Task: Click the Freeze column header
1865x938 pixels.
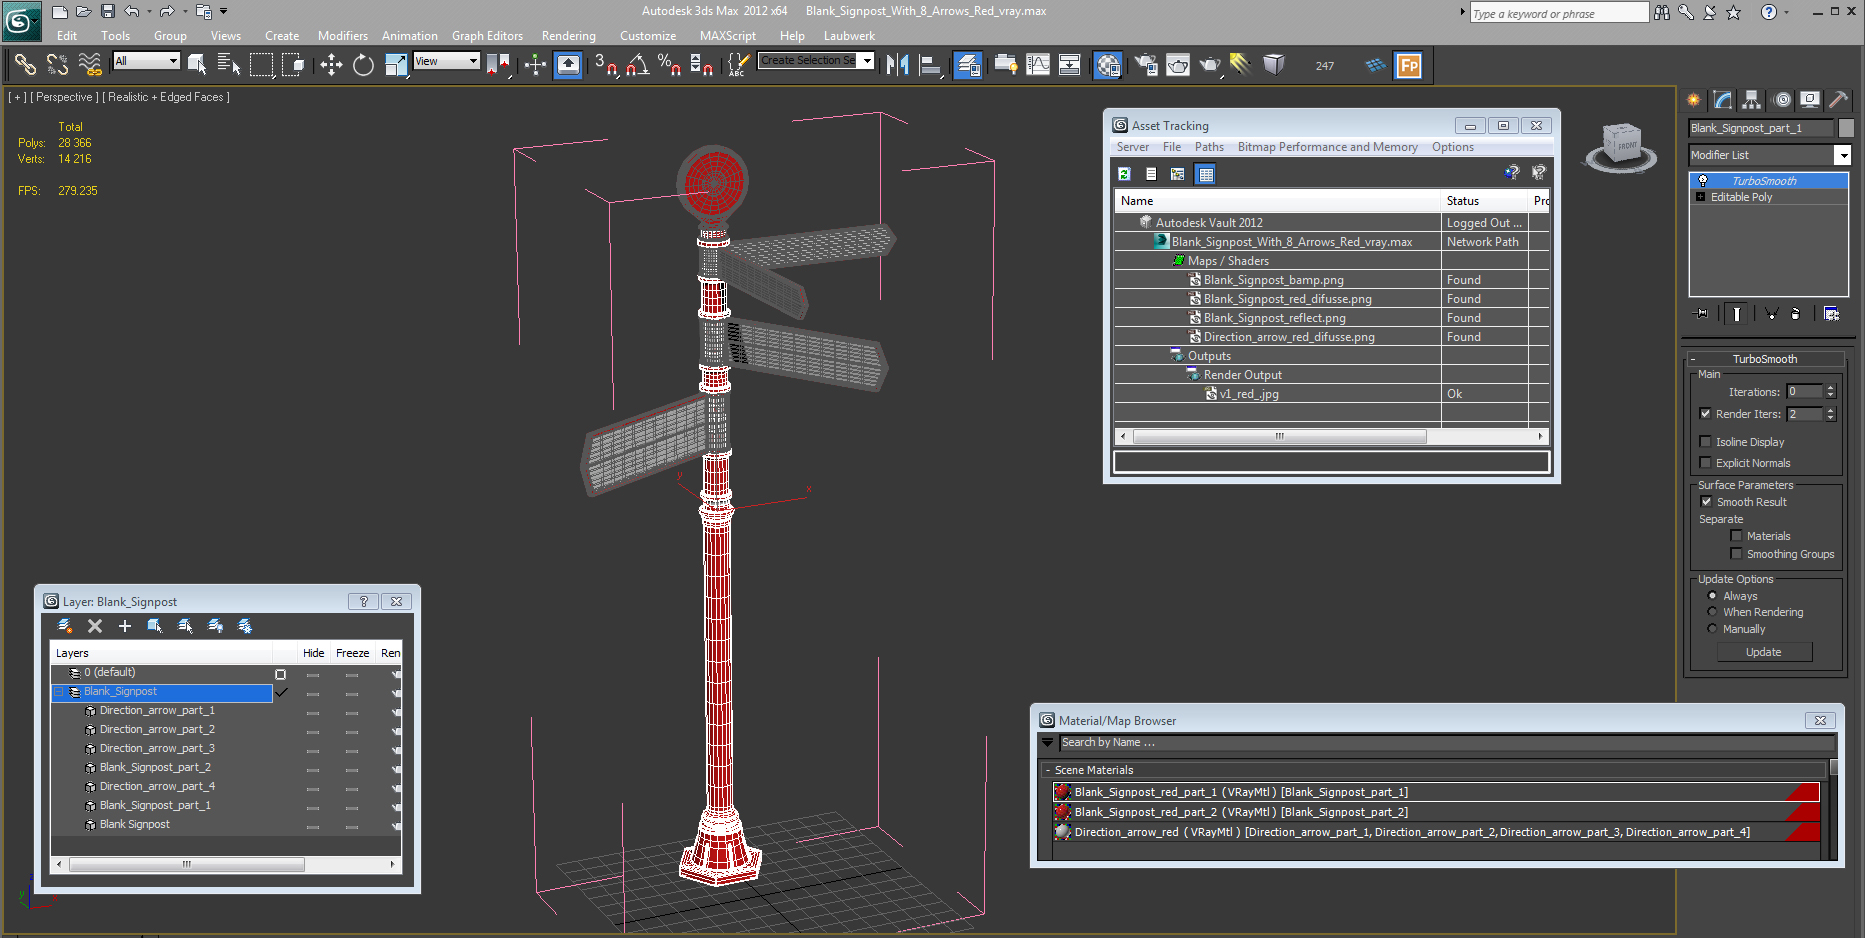Action: 352,653
